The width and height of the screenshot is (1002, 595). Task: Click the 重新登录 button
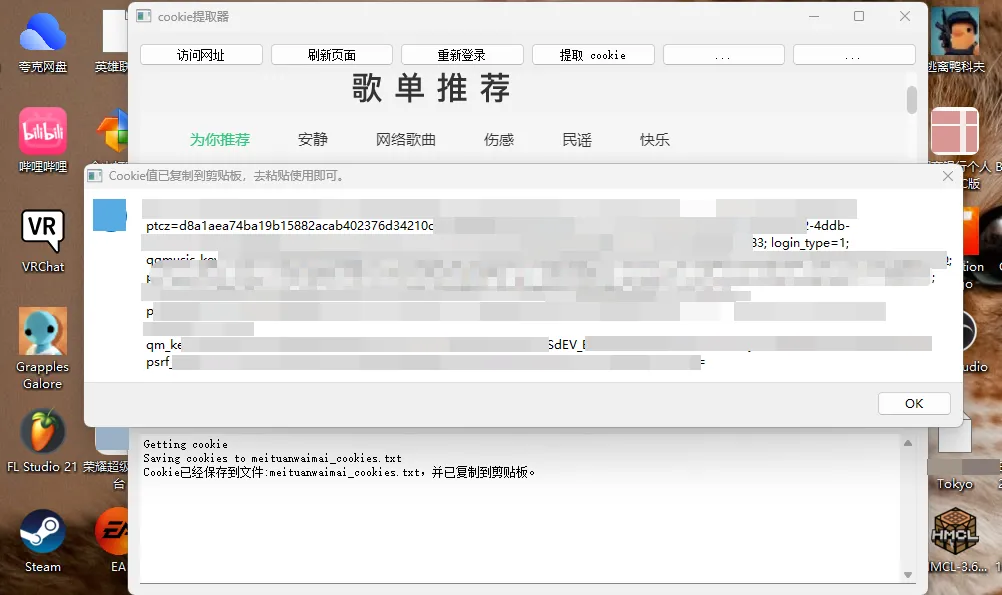click(462, 55)
